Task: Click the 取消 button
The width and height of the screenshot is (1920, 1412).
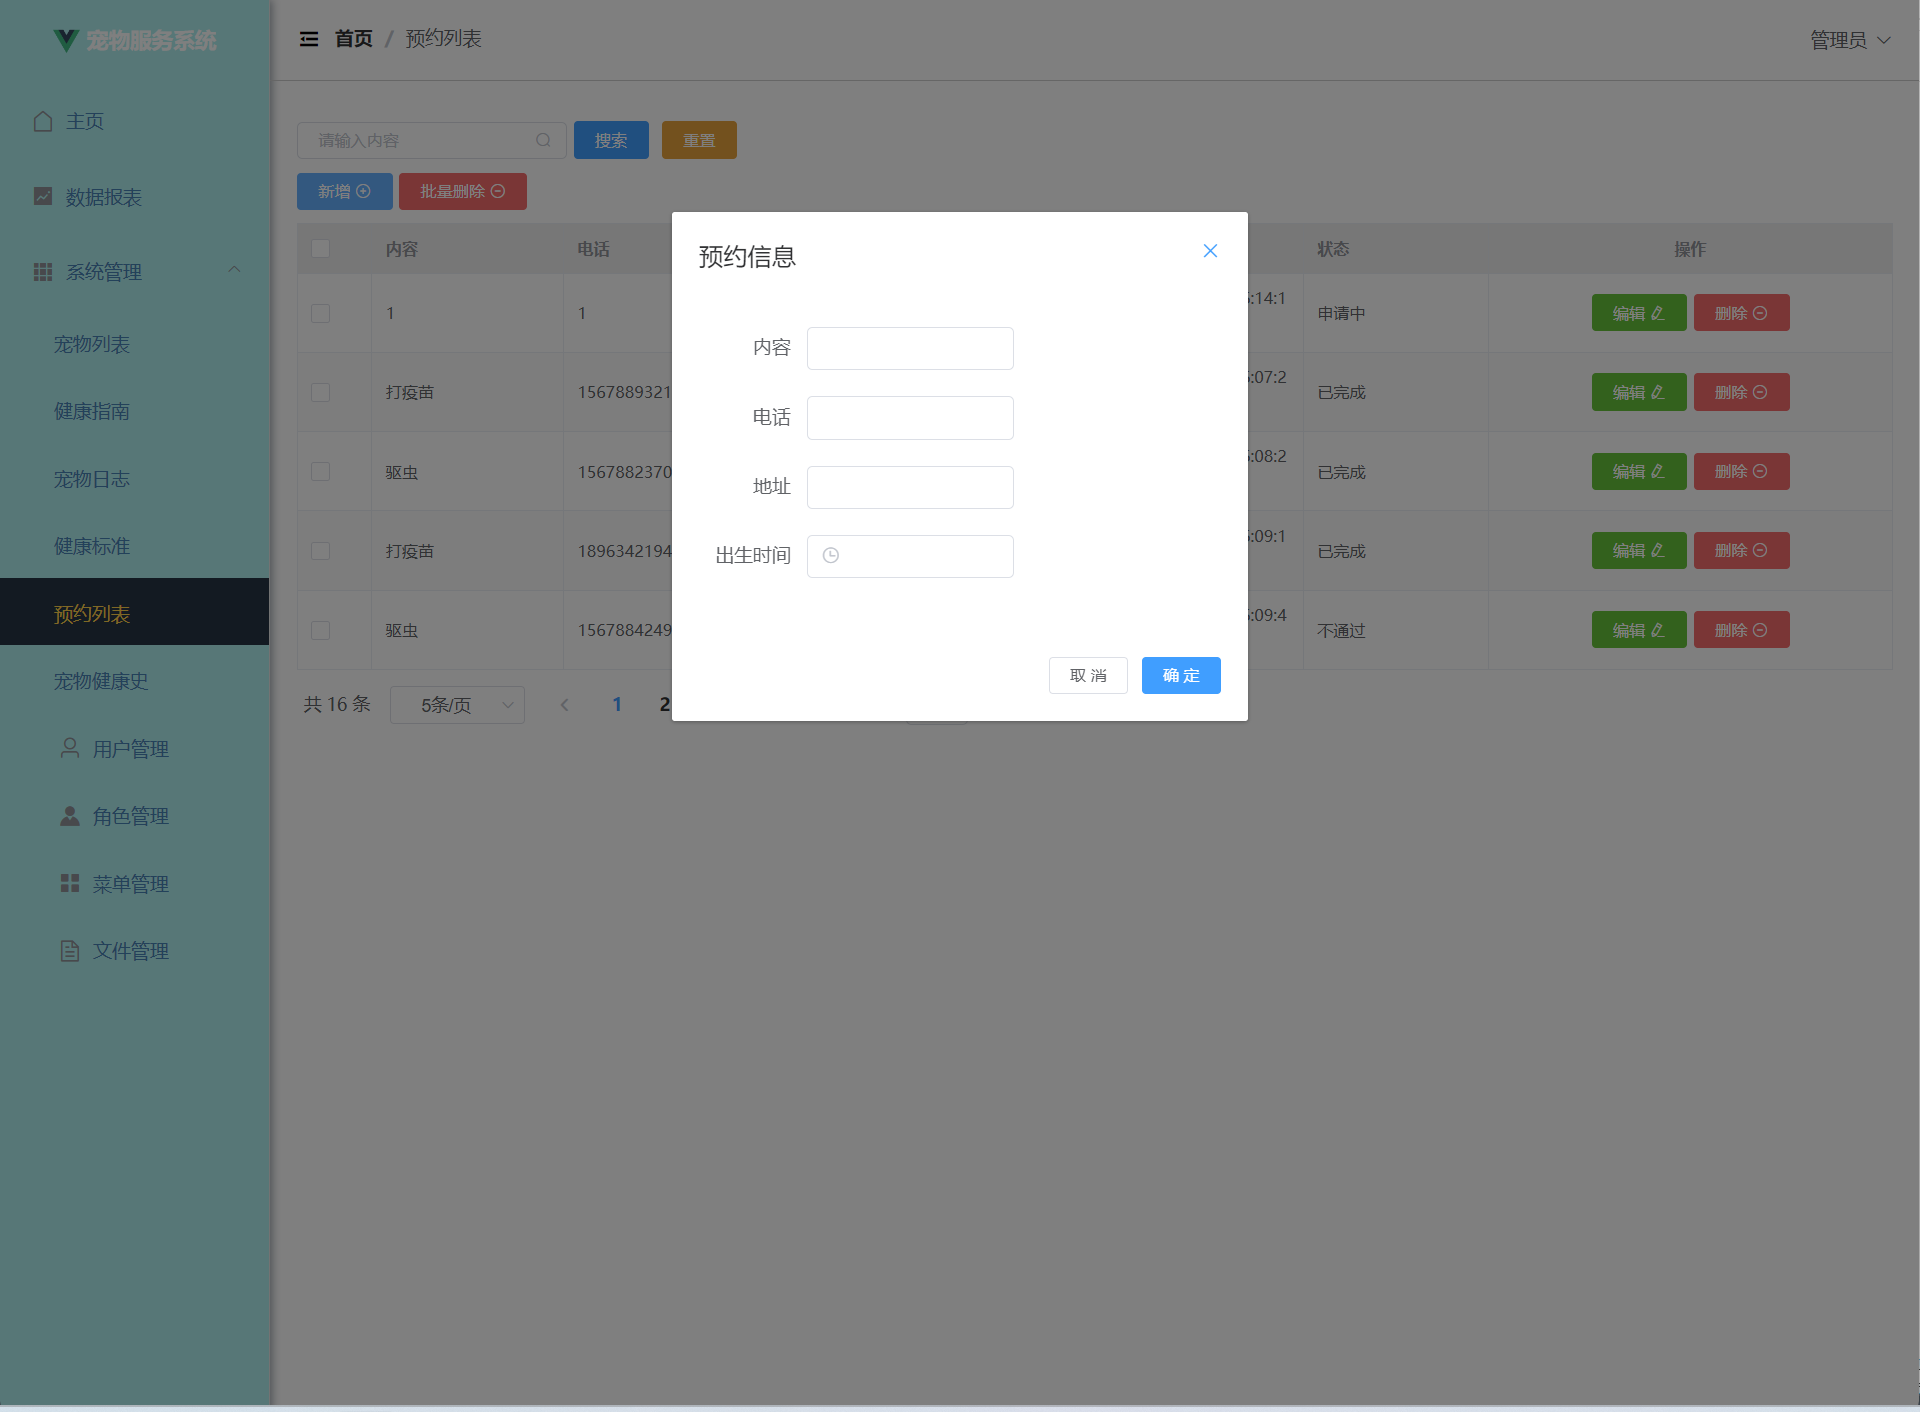Action: point(1087,676)
